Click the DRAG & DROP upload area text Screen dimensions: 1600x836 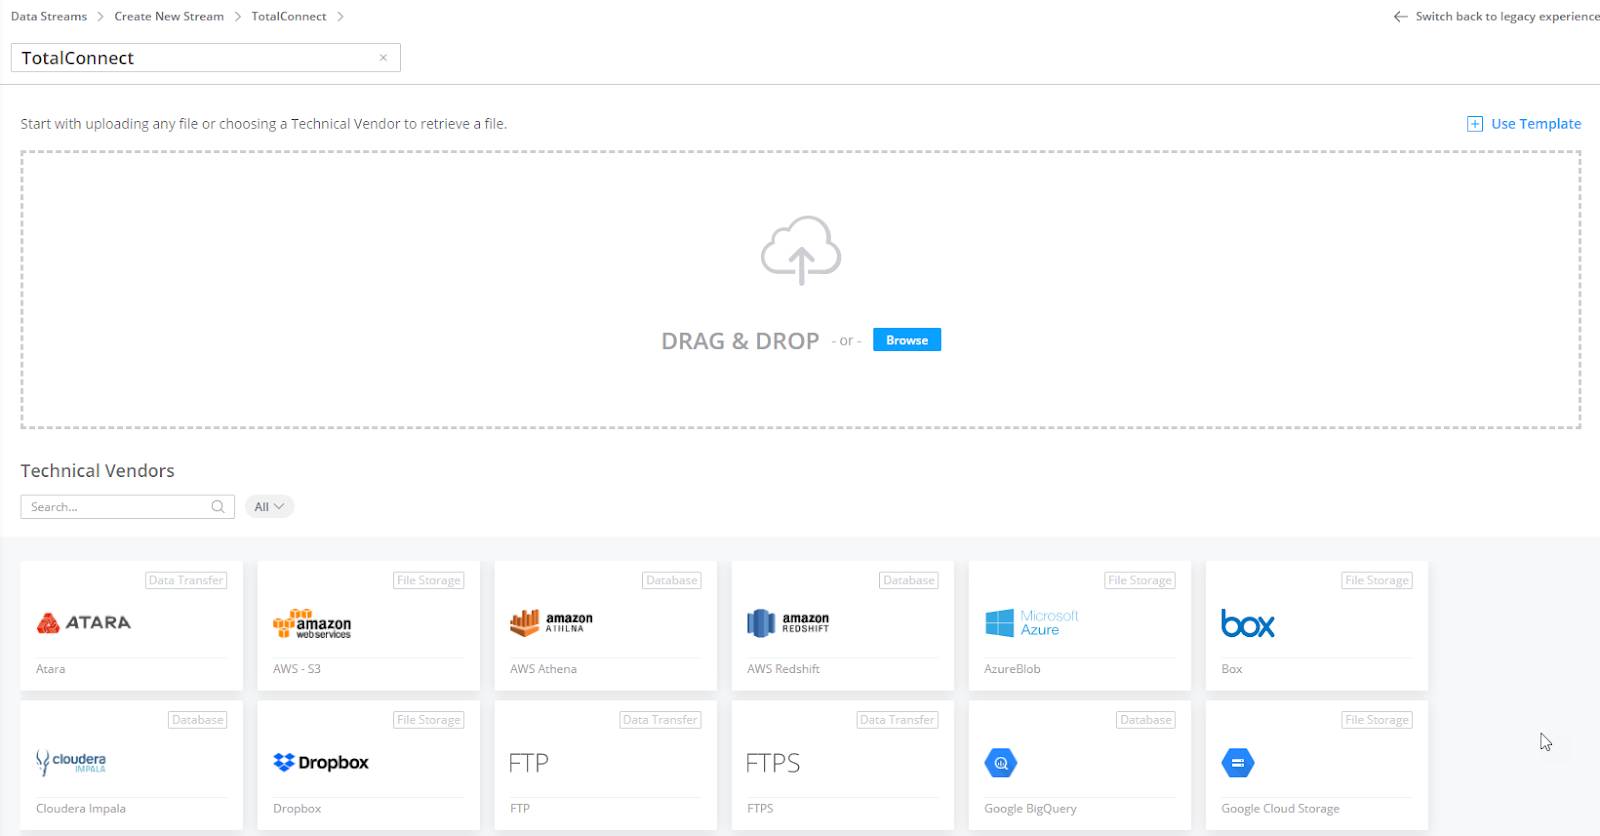pos(740,341)
